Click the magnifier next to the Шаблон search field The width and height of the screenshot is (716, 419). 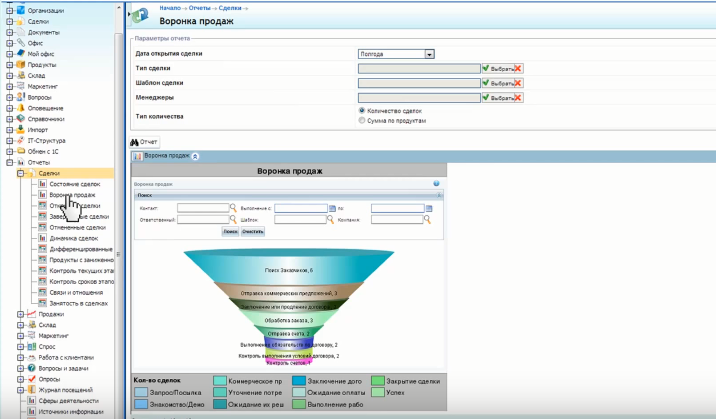click(x=330, y=220)
